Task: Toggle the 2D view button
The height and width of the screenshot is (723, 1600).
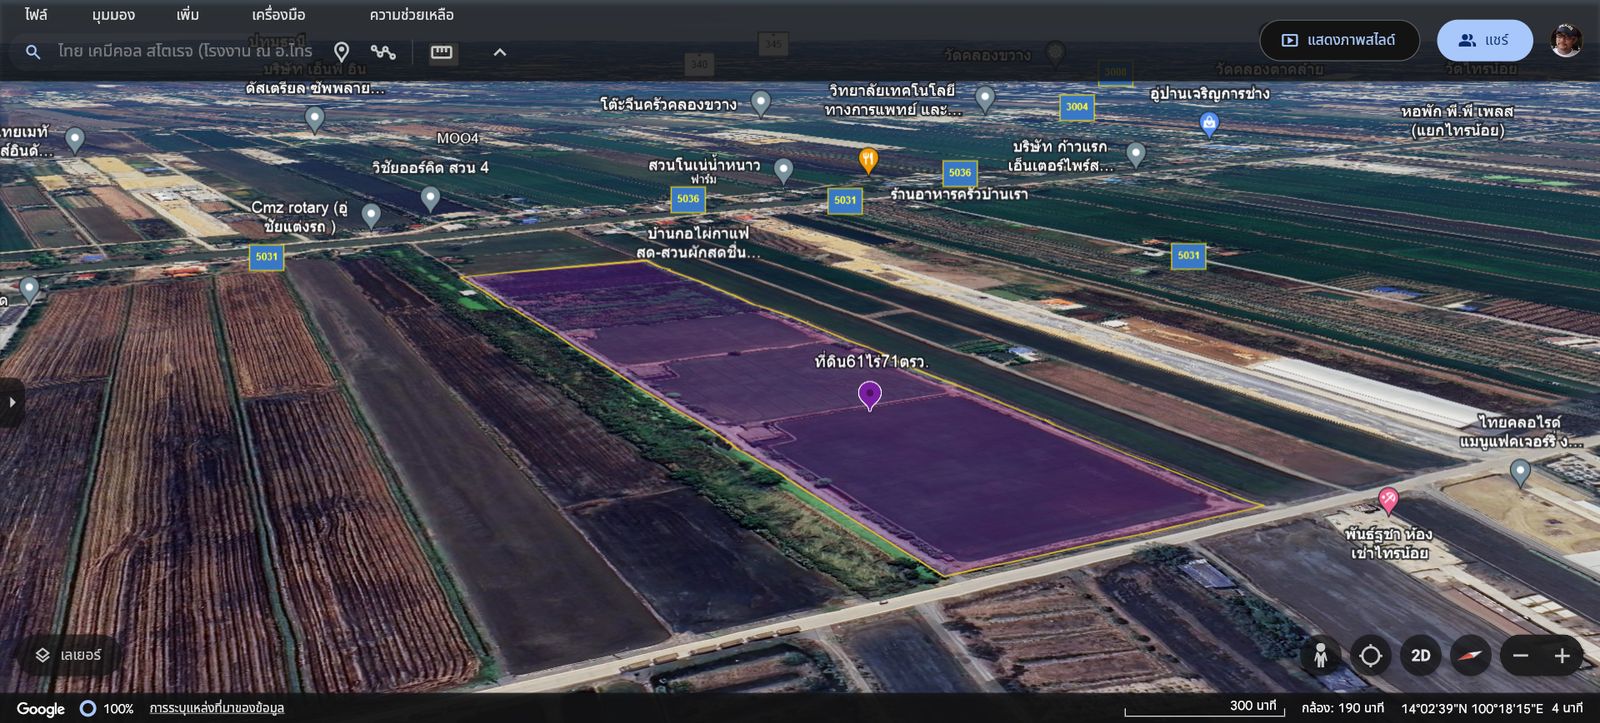Action: [1420, 656]
